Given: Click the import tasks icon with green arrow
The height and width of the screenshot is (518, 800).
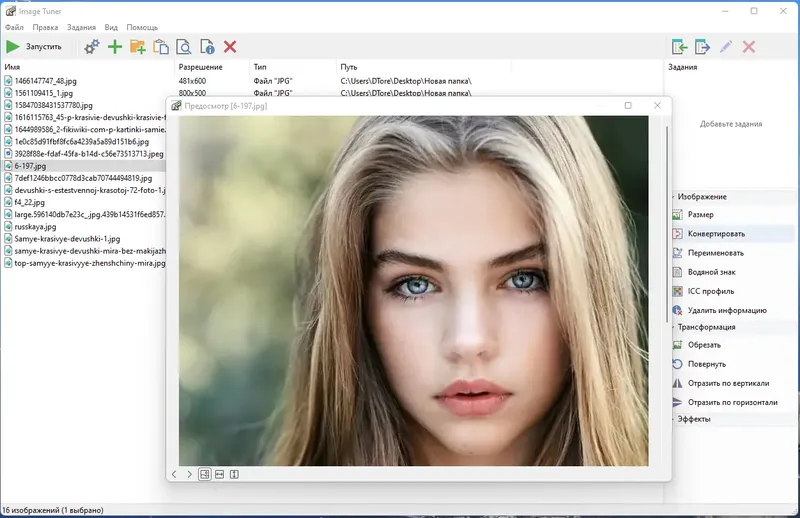Looking at the screenshot, I should pos(680,47).
